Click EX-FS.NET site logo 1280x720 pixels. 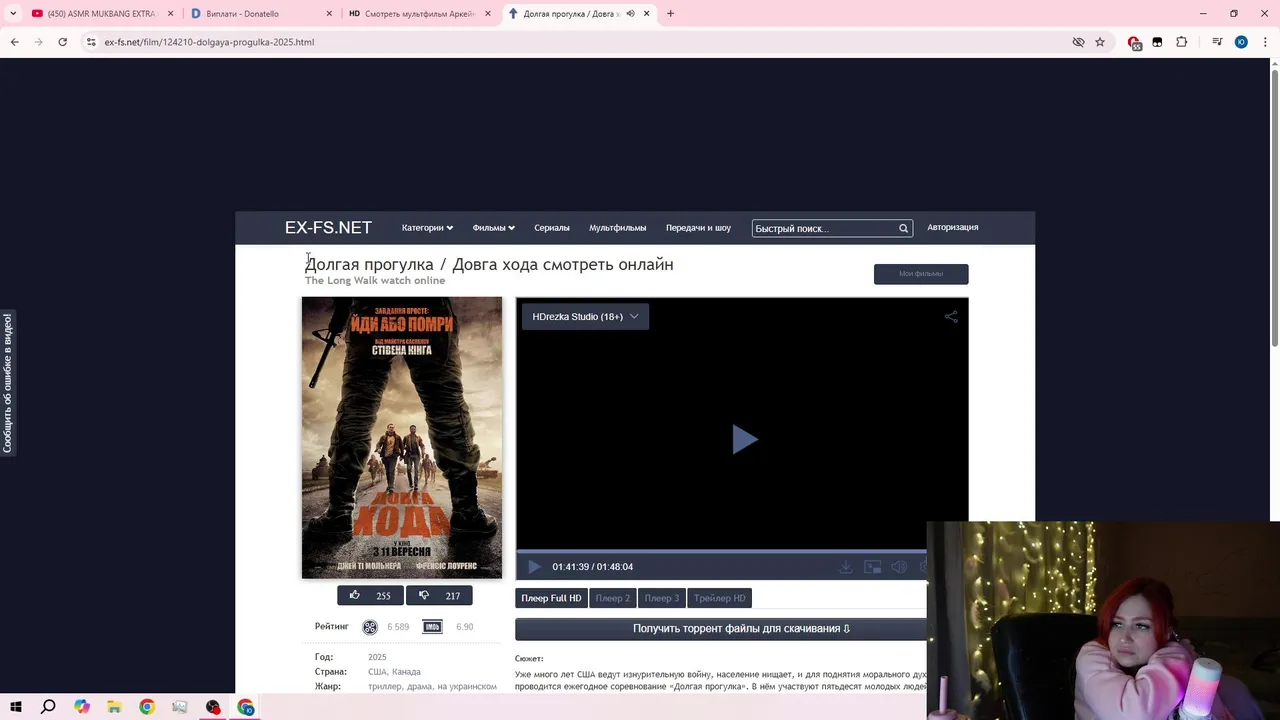(328, 228)
